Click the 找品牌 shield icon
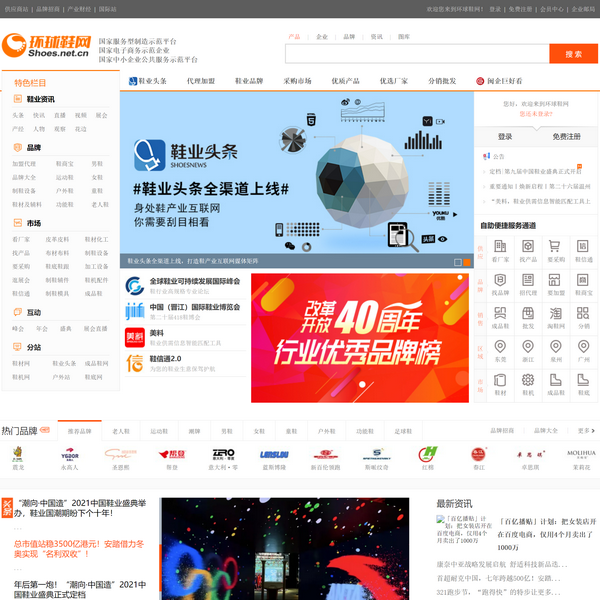 click(x=500, y=281)
